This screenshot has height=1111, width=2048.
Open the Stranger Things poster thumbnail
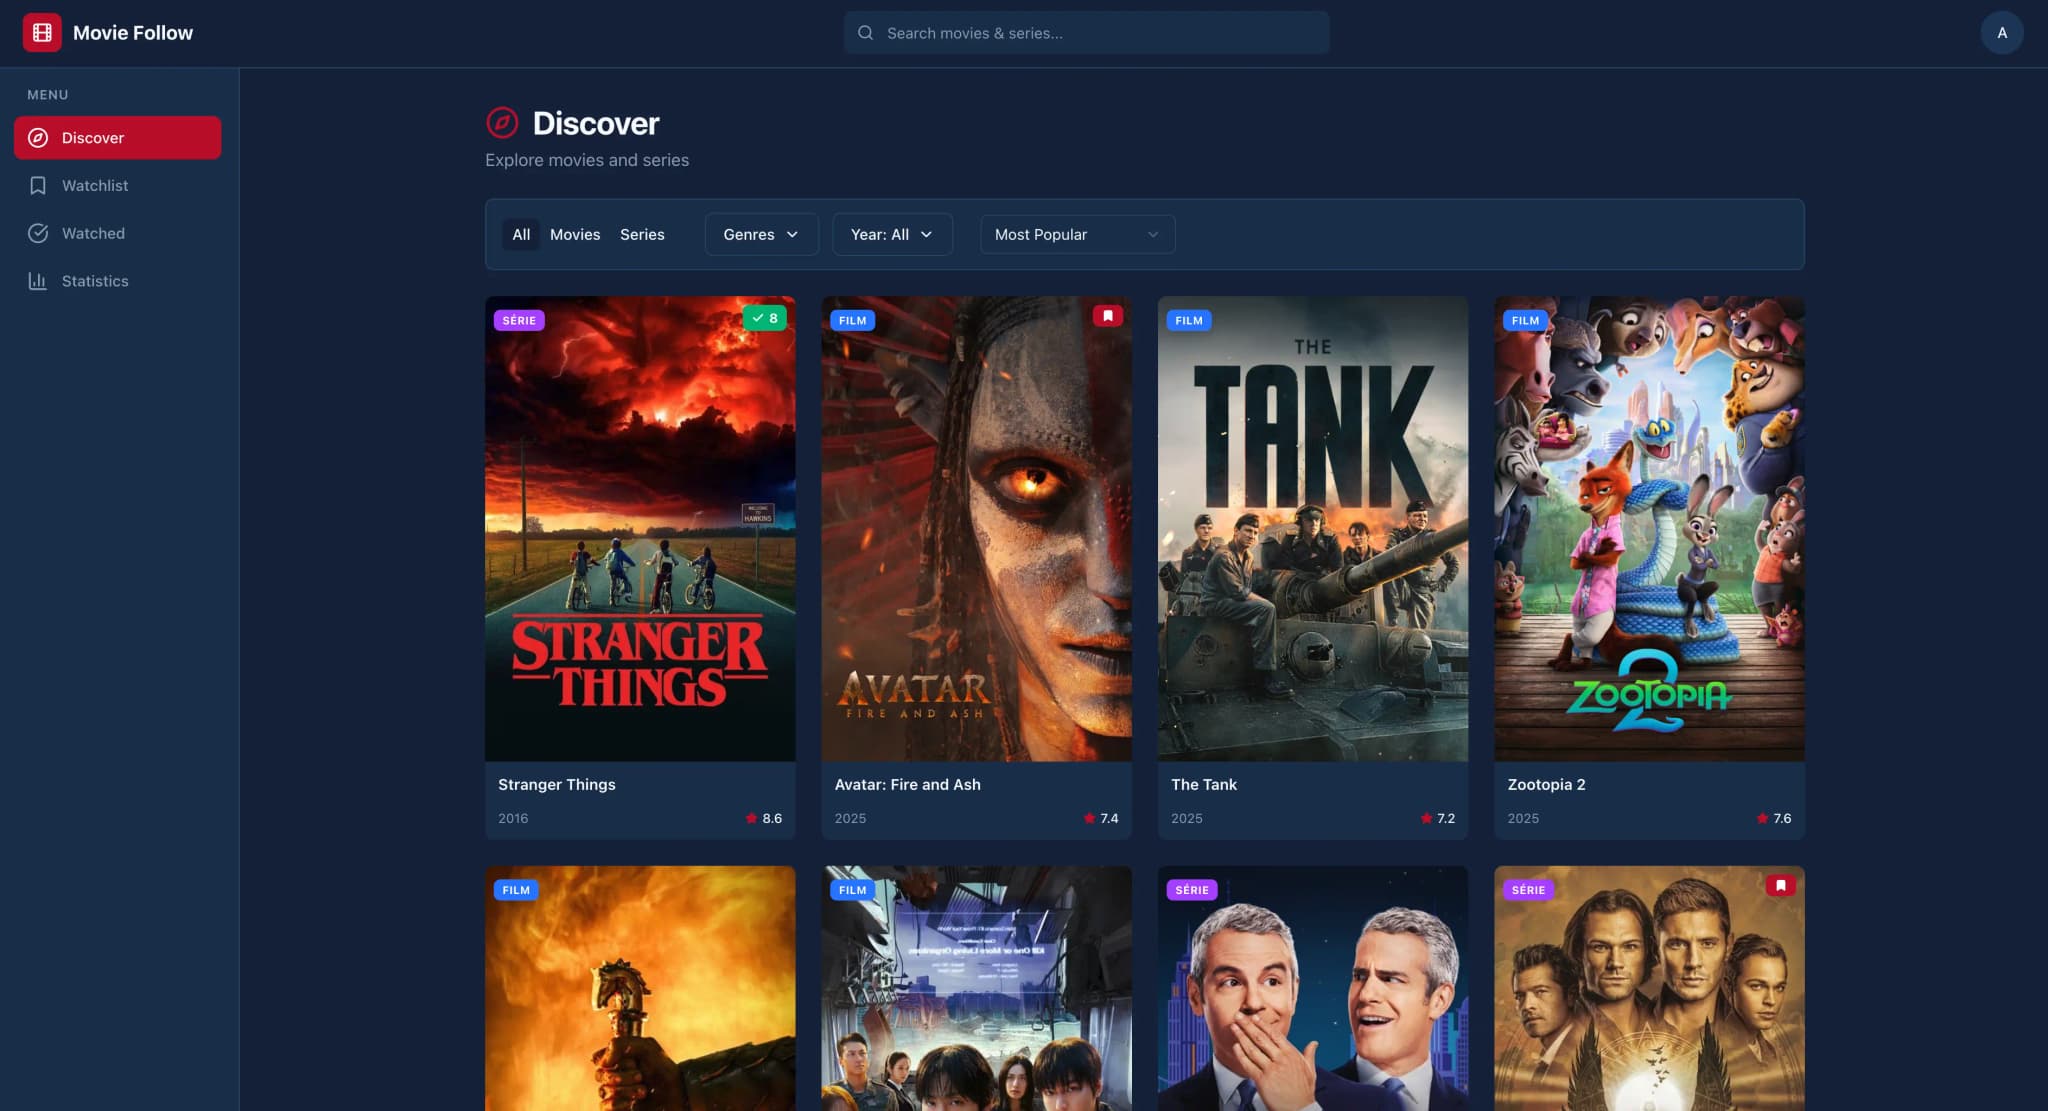pyautogui.click(x=640, y=528)
